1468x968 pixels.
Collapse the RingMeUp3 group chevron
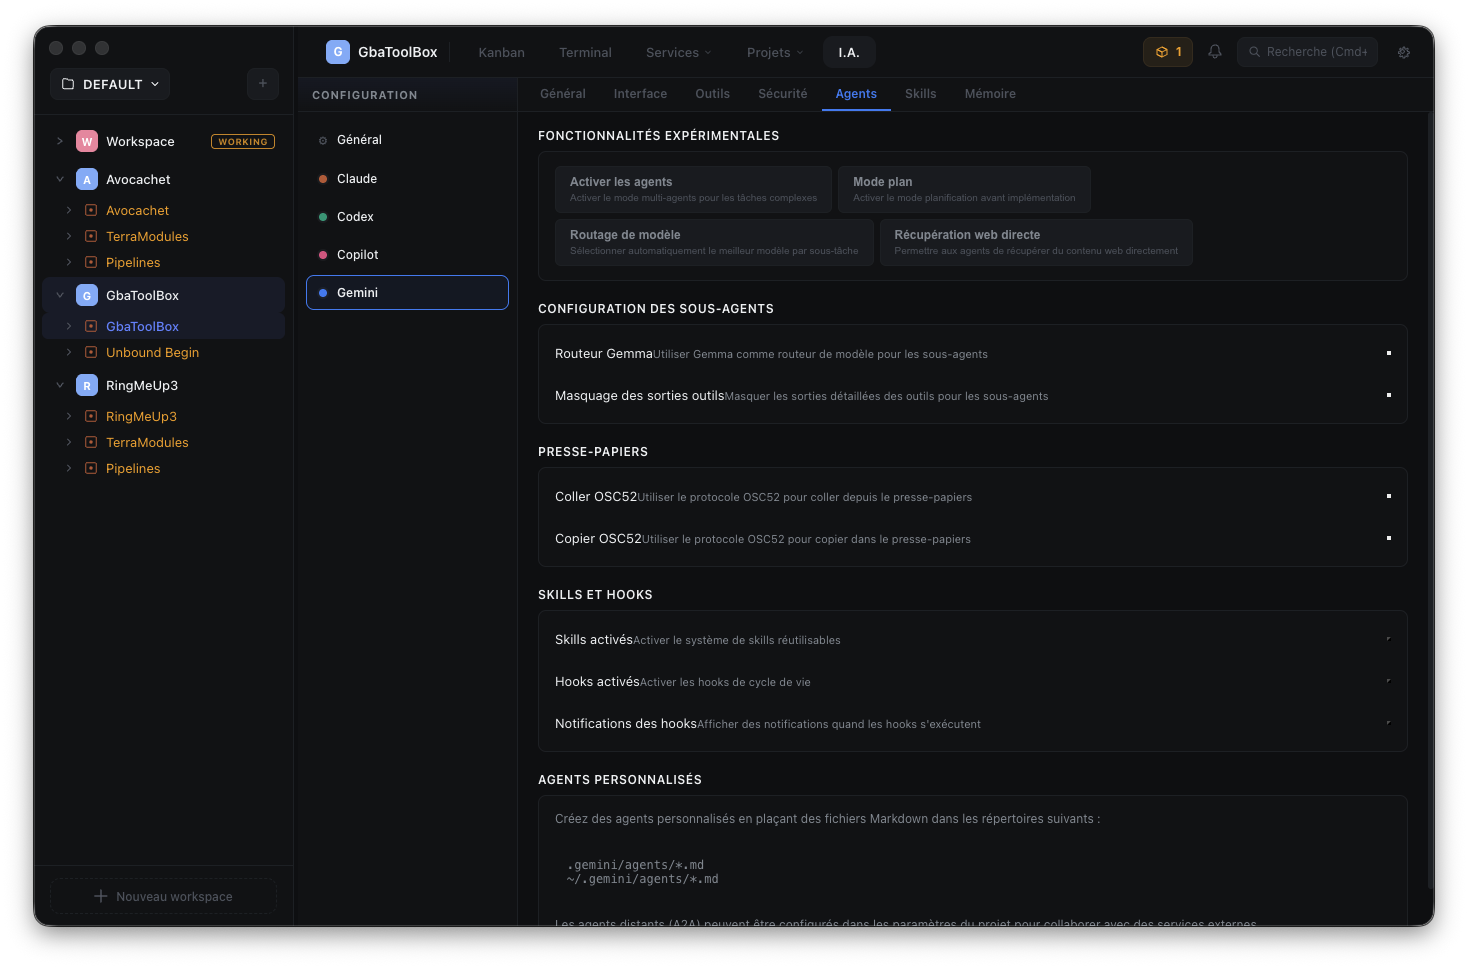coord(60,385)
